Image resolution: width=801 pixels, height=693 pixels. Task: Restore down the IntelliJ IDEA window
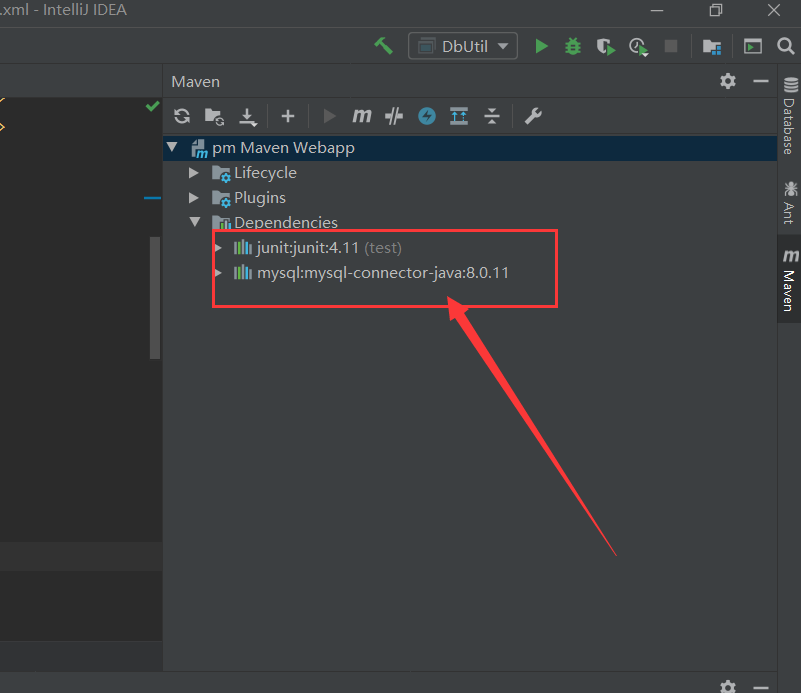pyautogui.click(x=716, y=10)
